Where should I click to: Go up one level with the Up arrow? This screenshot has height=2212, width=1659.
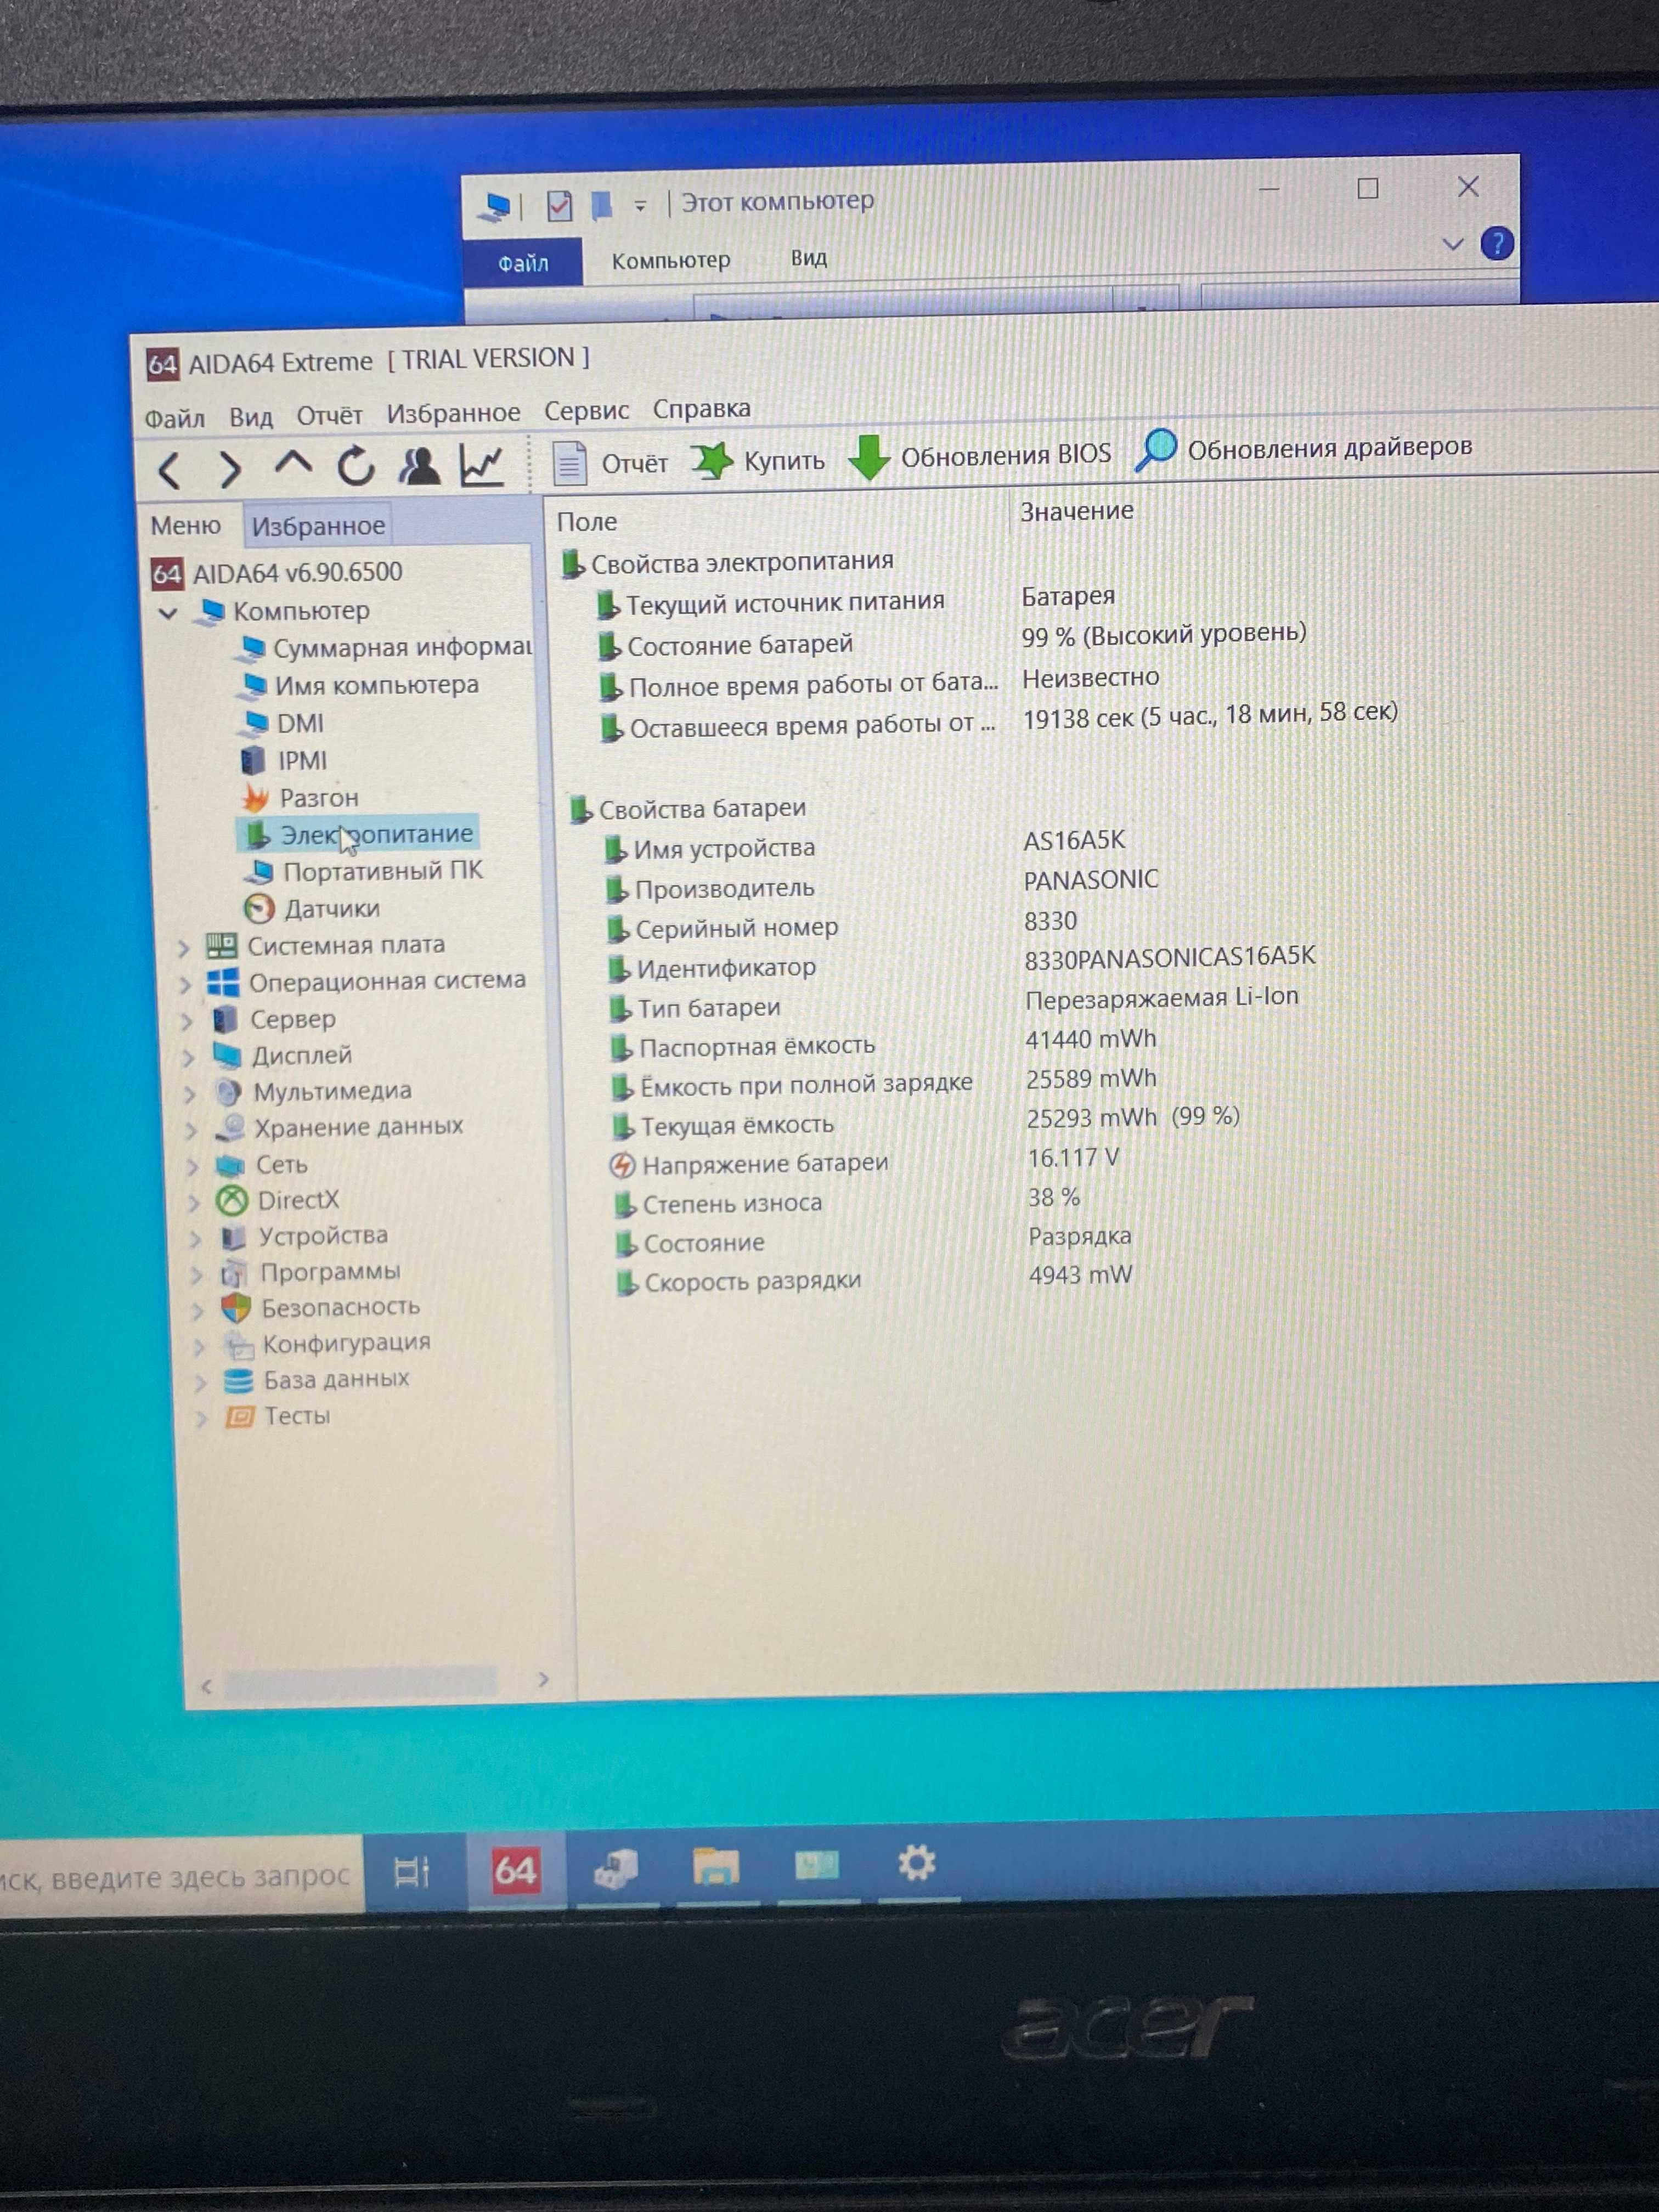click(293, 463)
